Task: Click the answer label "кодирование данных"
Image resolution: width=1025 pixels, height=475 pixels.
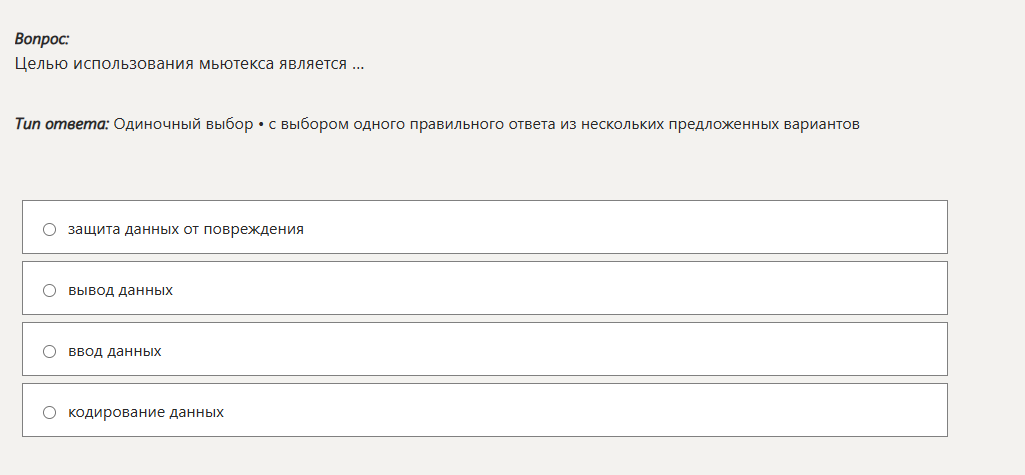Action: 145,413
